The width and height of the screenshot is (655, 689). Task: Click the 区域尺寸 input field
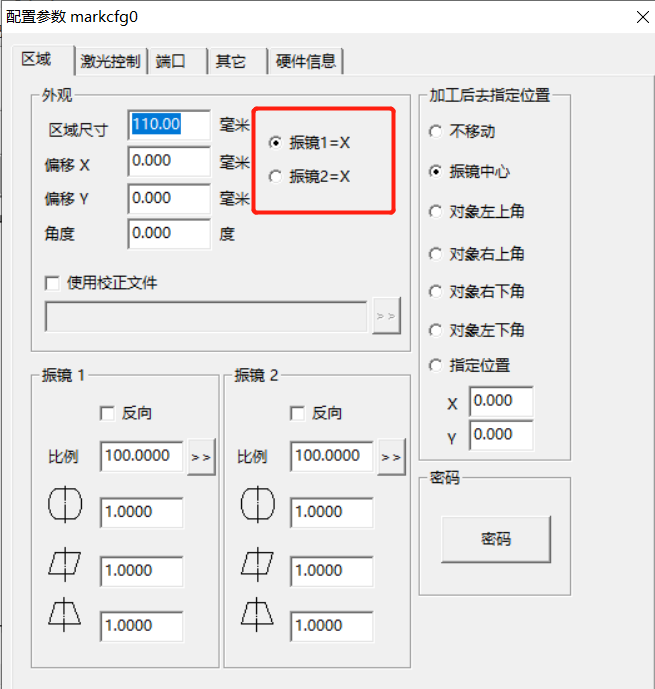point(169,125)
